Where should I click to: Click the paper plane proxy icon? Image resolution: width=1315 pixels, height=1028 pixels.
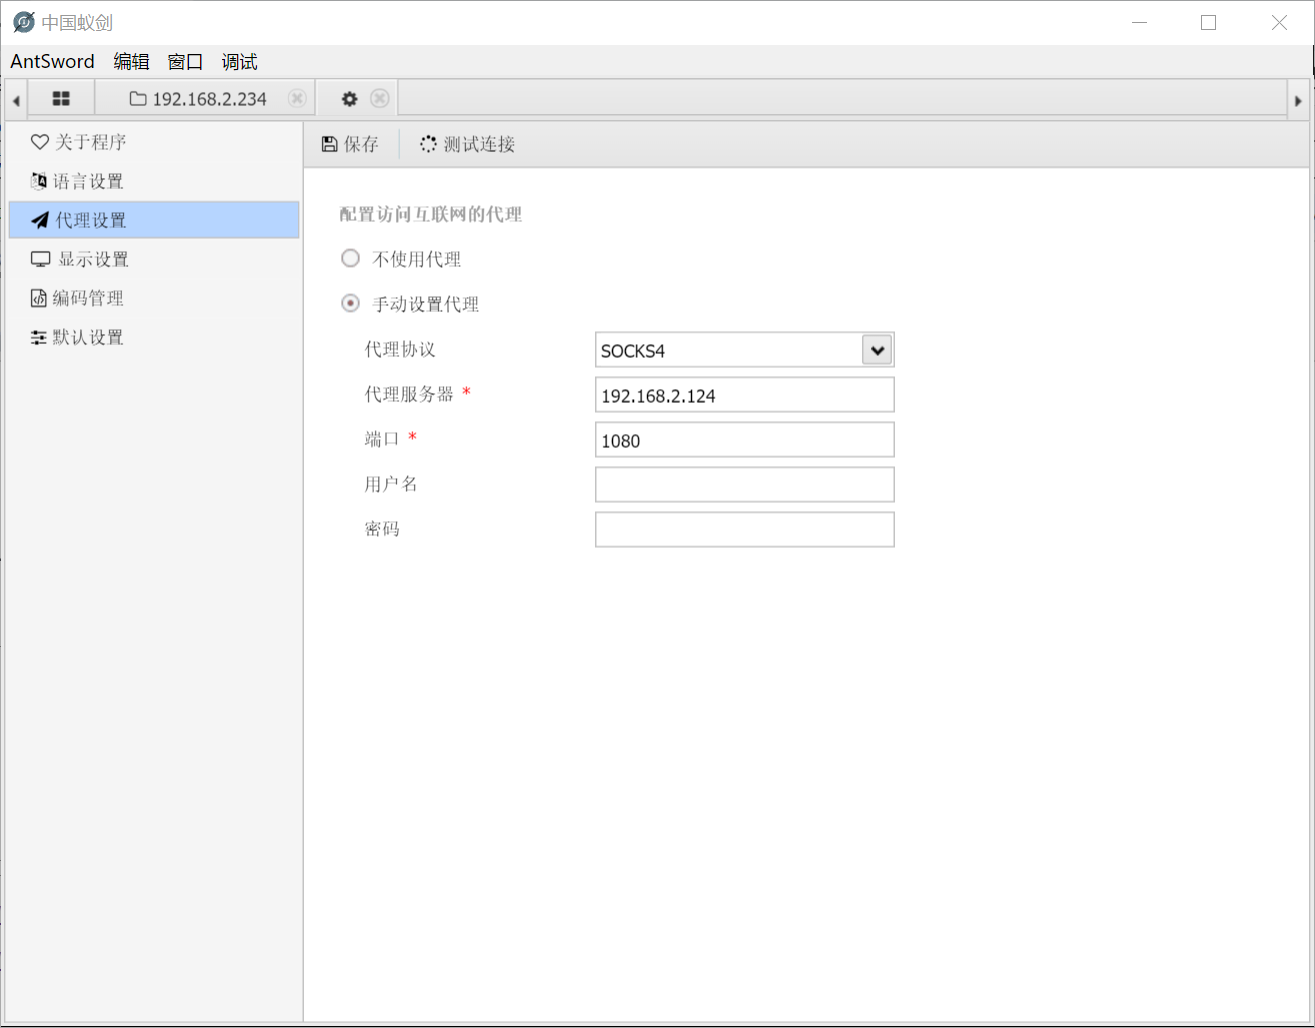(40, 220)
